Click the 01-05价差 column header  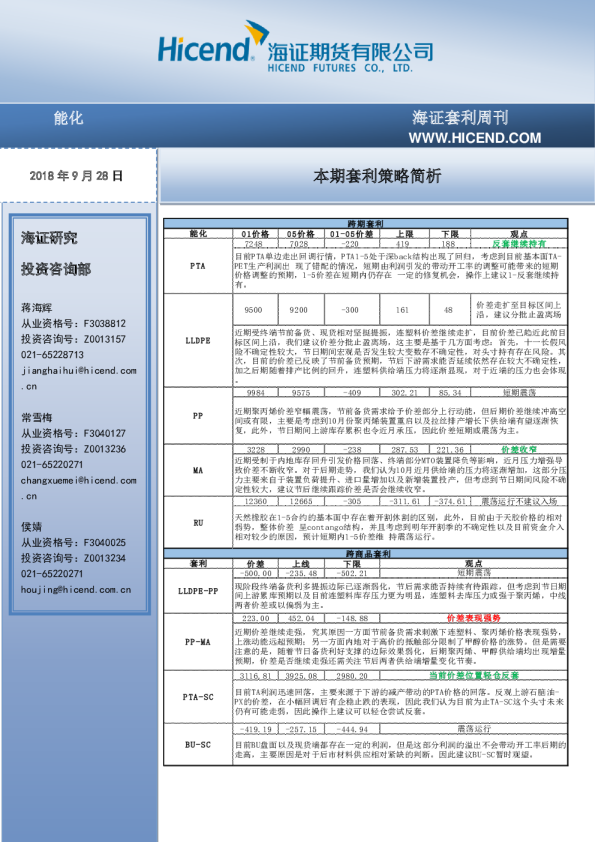pyautogui.click(x=352, y=234)
